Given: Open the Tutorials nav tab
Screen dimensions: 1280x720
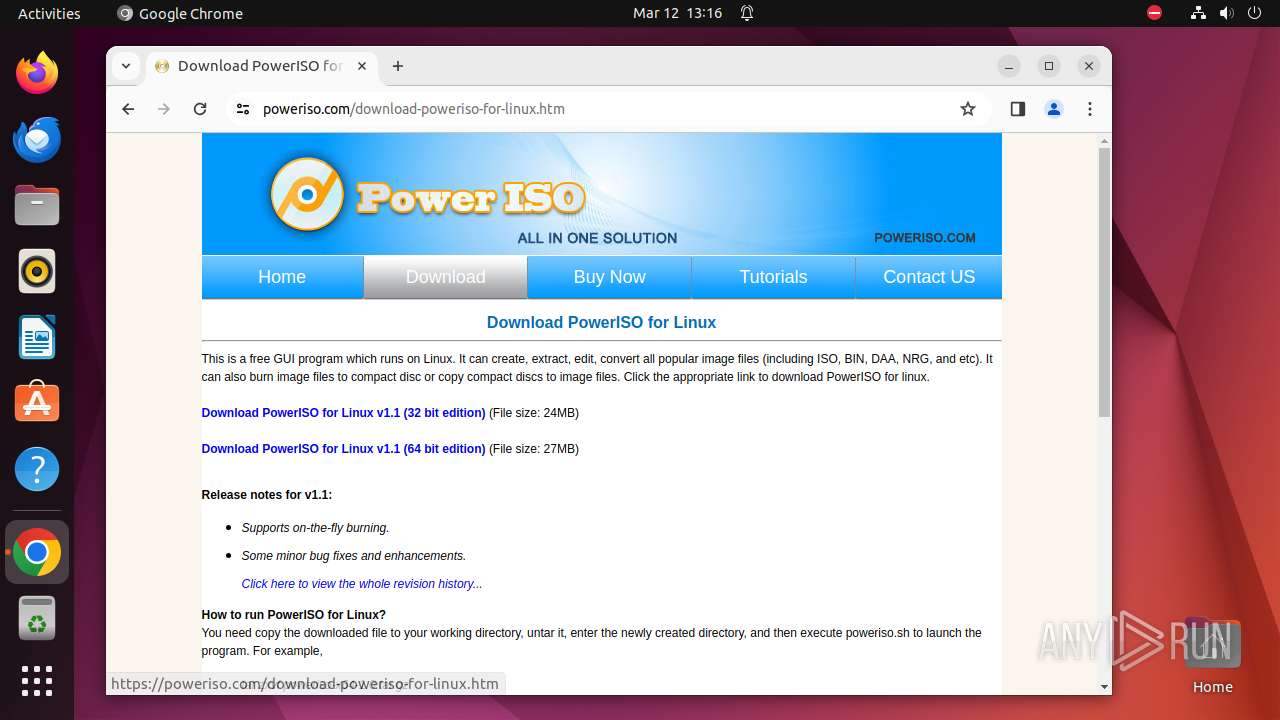Looking at the screenshot, I should (x=773, y=277).
